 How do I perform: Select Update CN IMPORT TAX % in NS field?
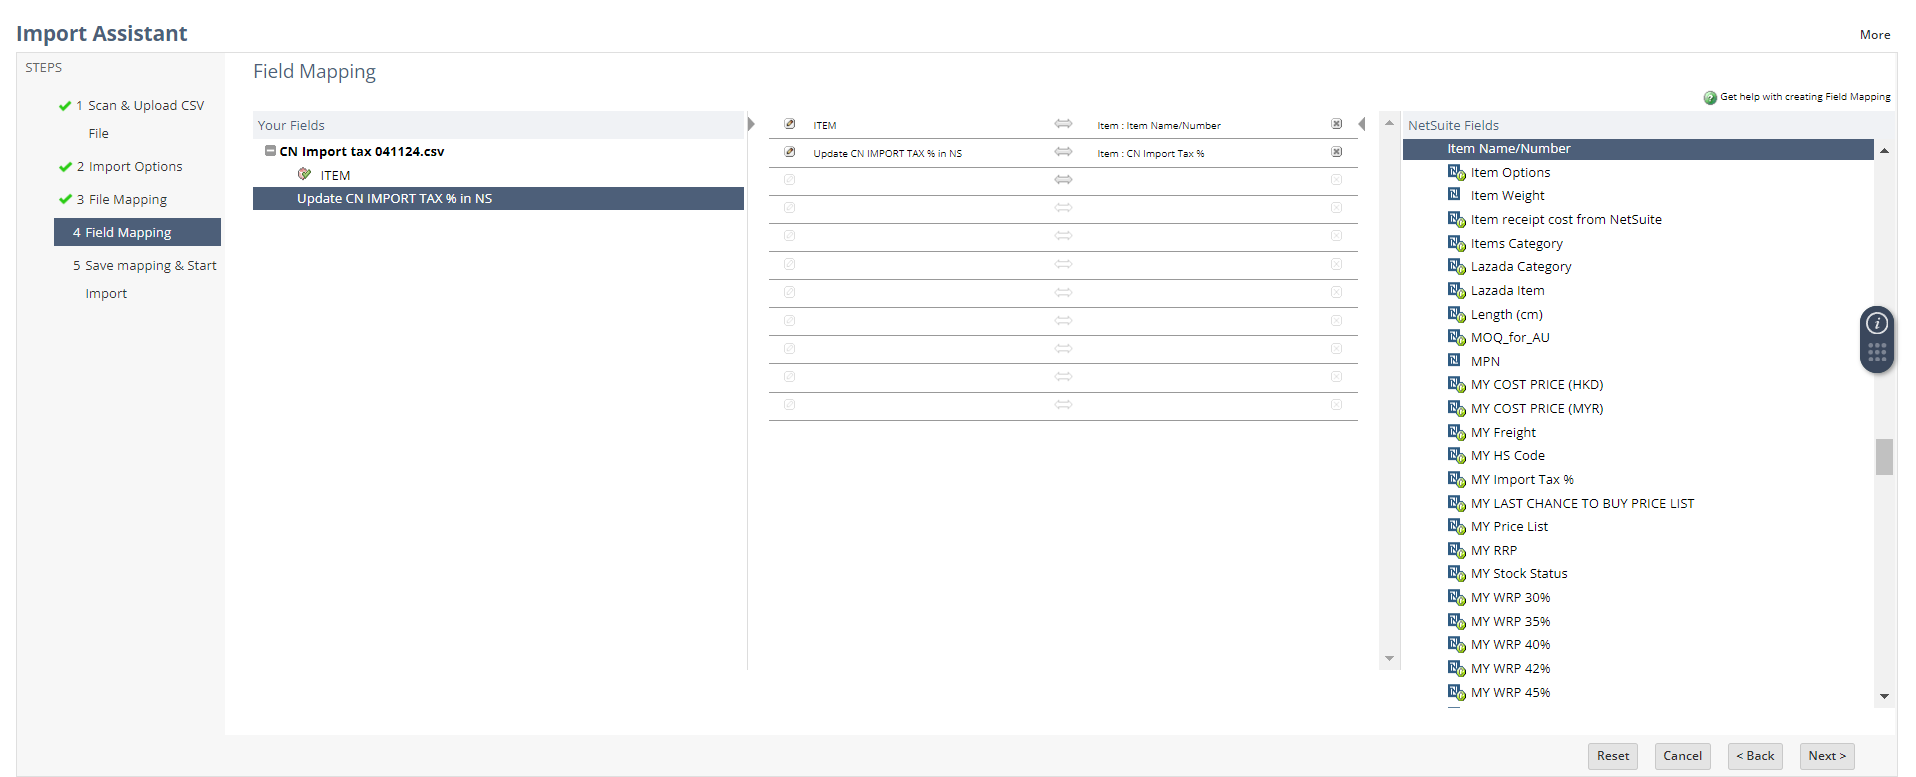point(498,198)
